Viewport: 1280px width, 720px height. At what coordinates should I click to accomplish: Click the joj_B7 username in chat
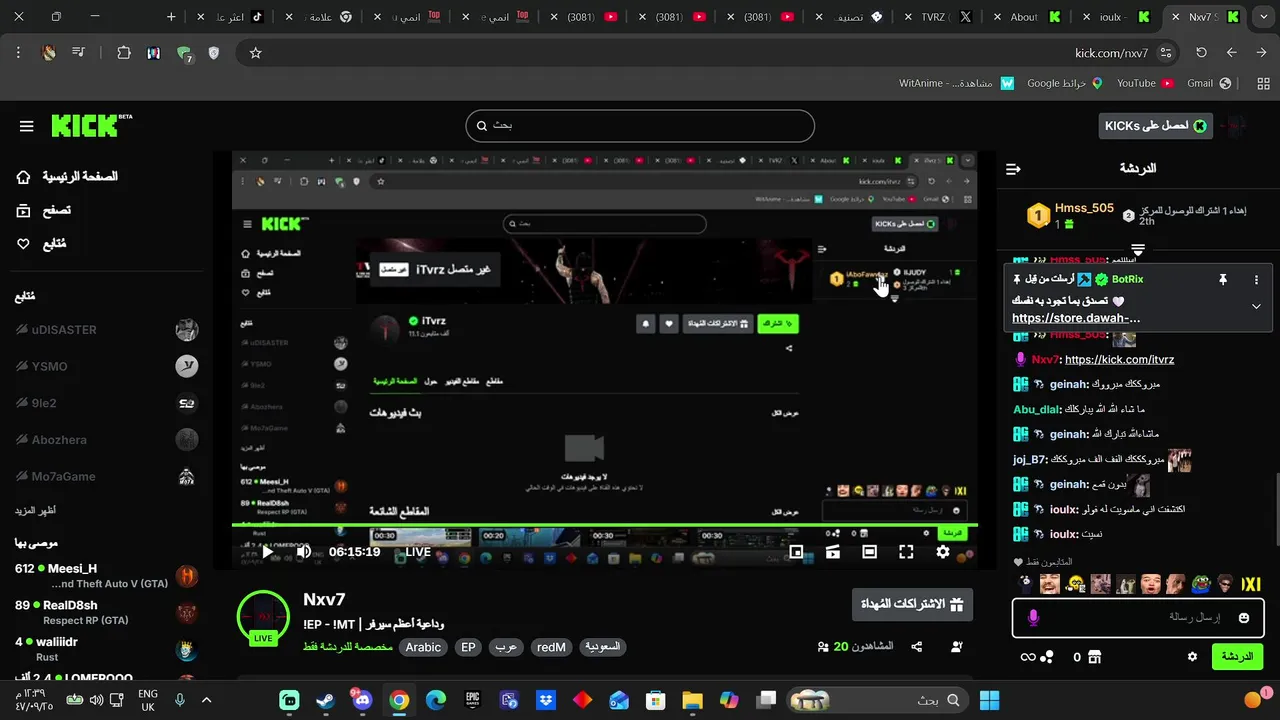point(1029,460)
